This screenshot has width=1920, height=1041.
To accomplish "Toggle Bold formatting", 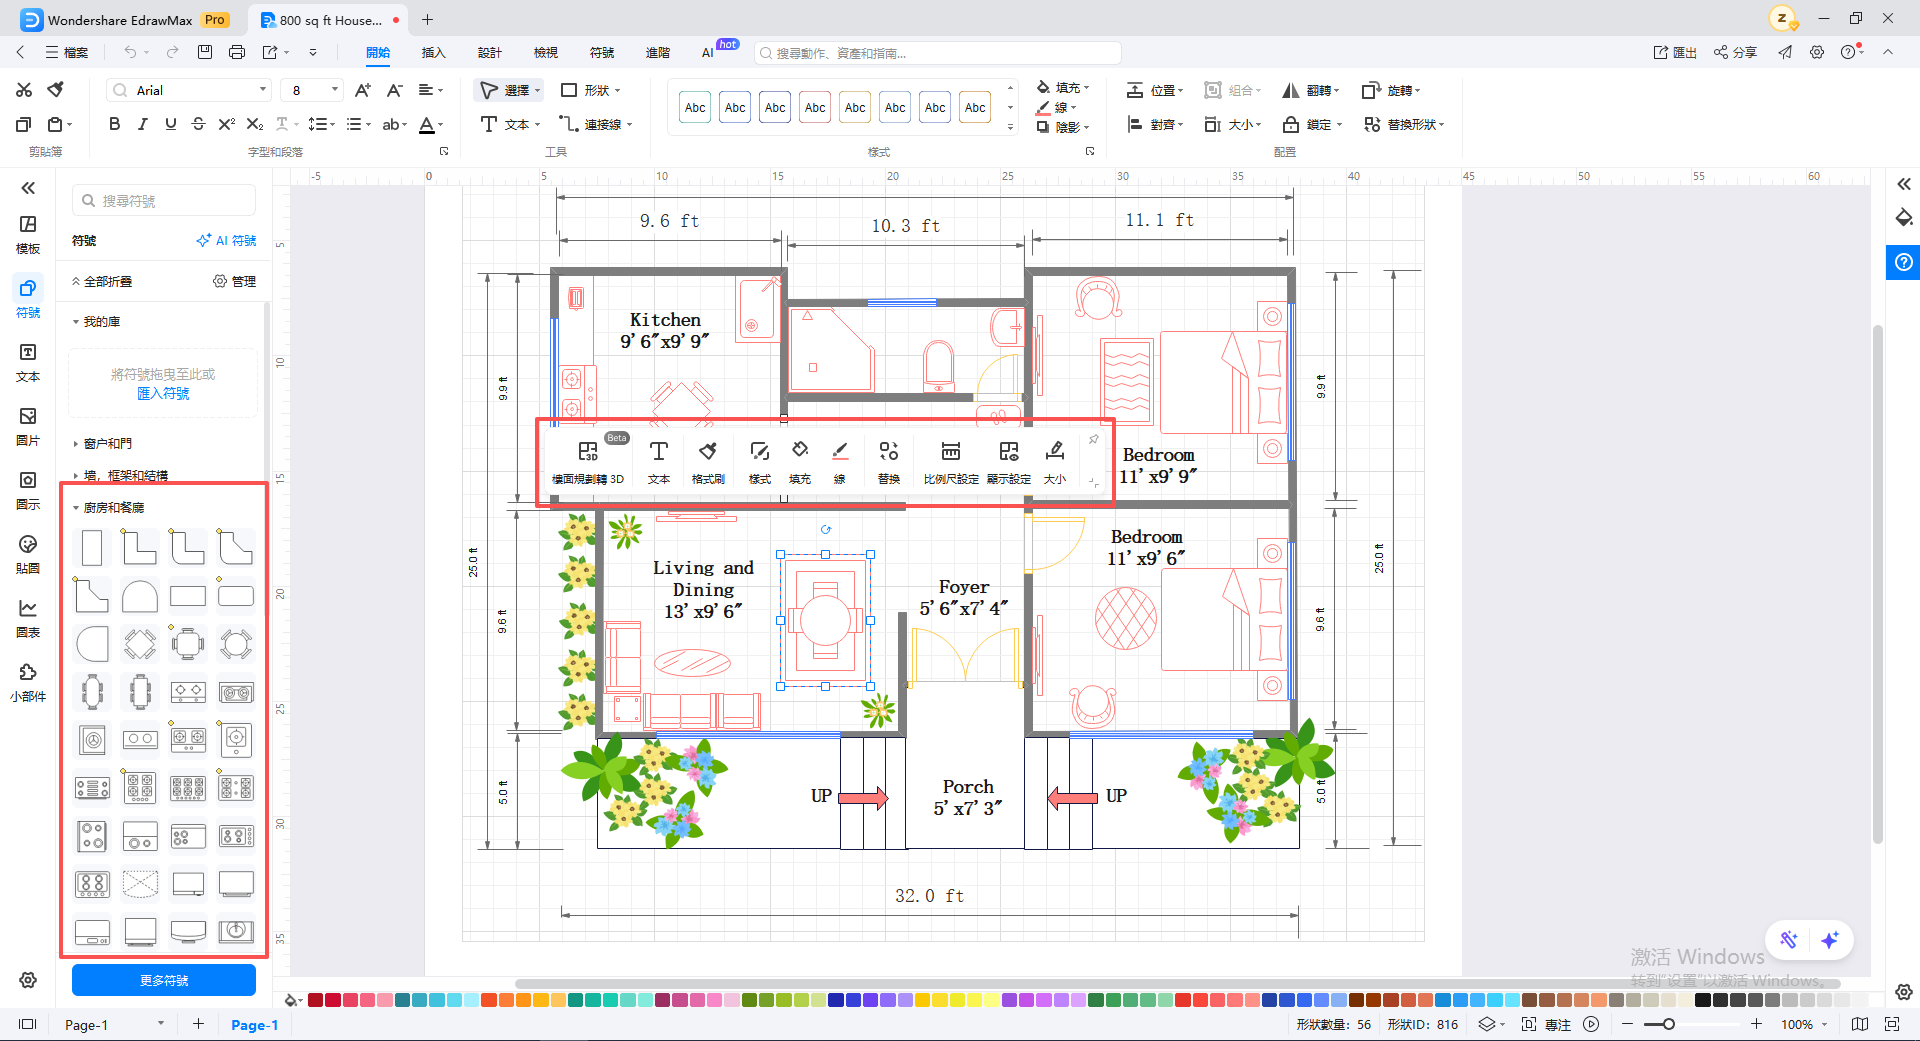I will [114, 124].
